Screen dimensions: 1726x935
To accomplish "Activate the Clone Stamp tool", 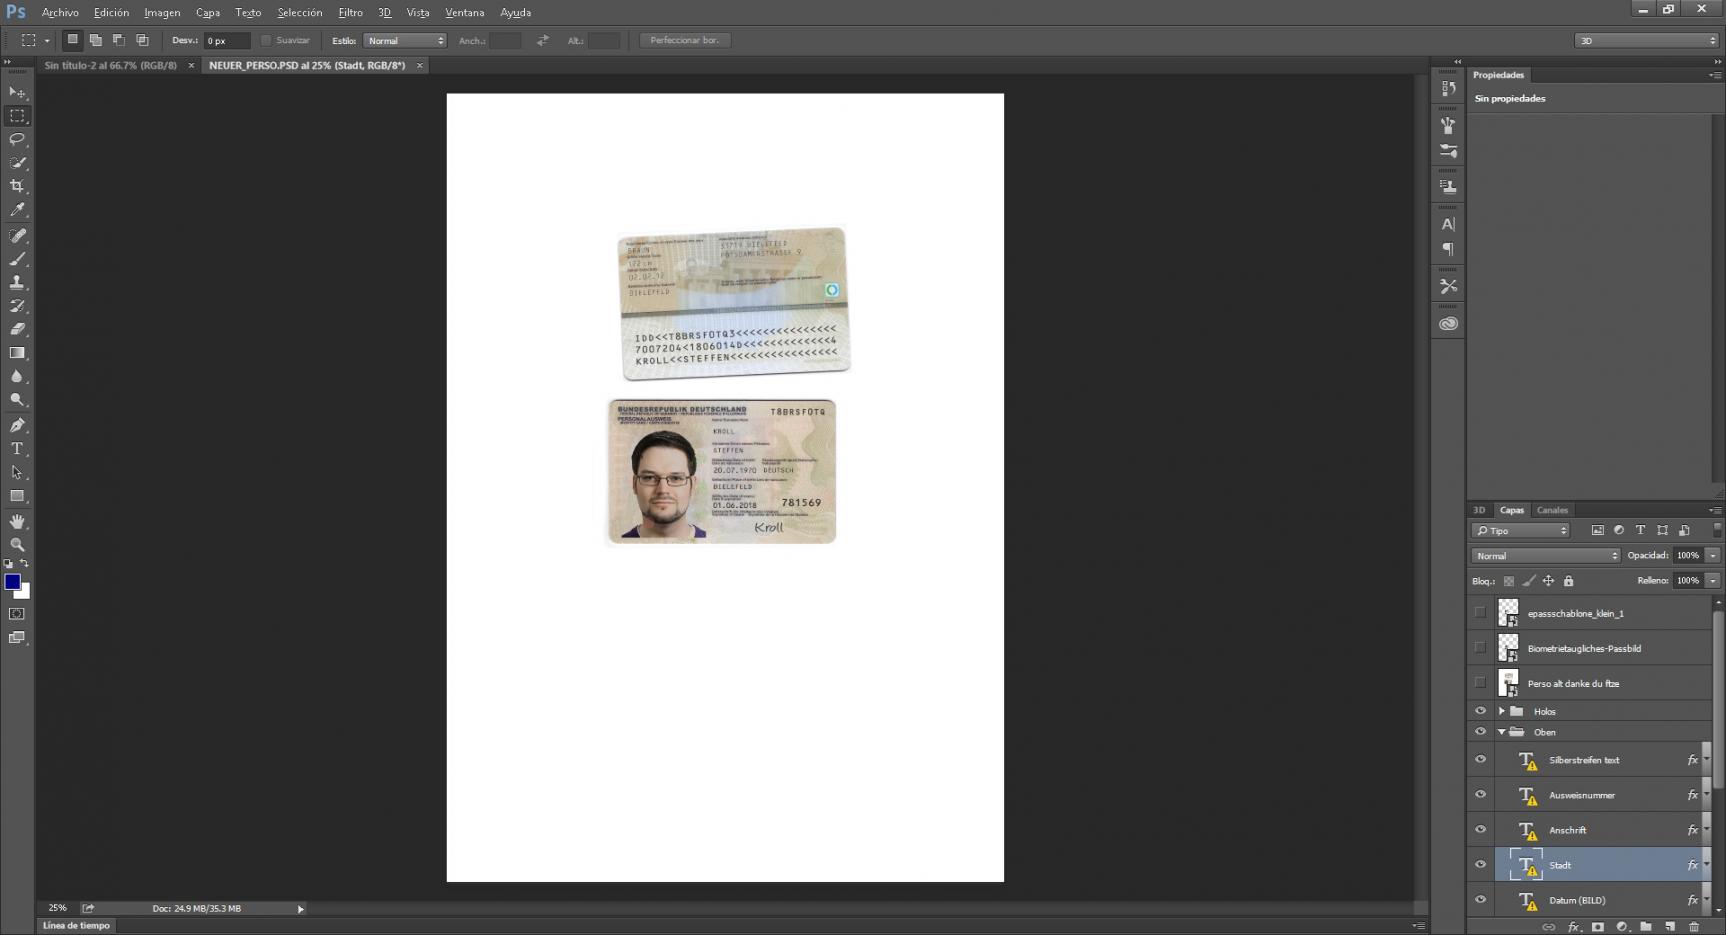I will (17, 282).
